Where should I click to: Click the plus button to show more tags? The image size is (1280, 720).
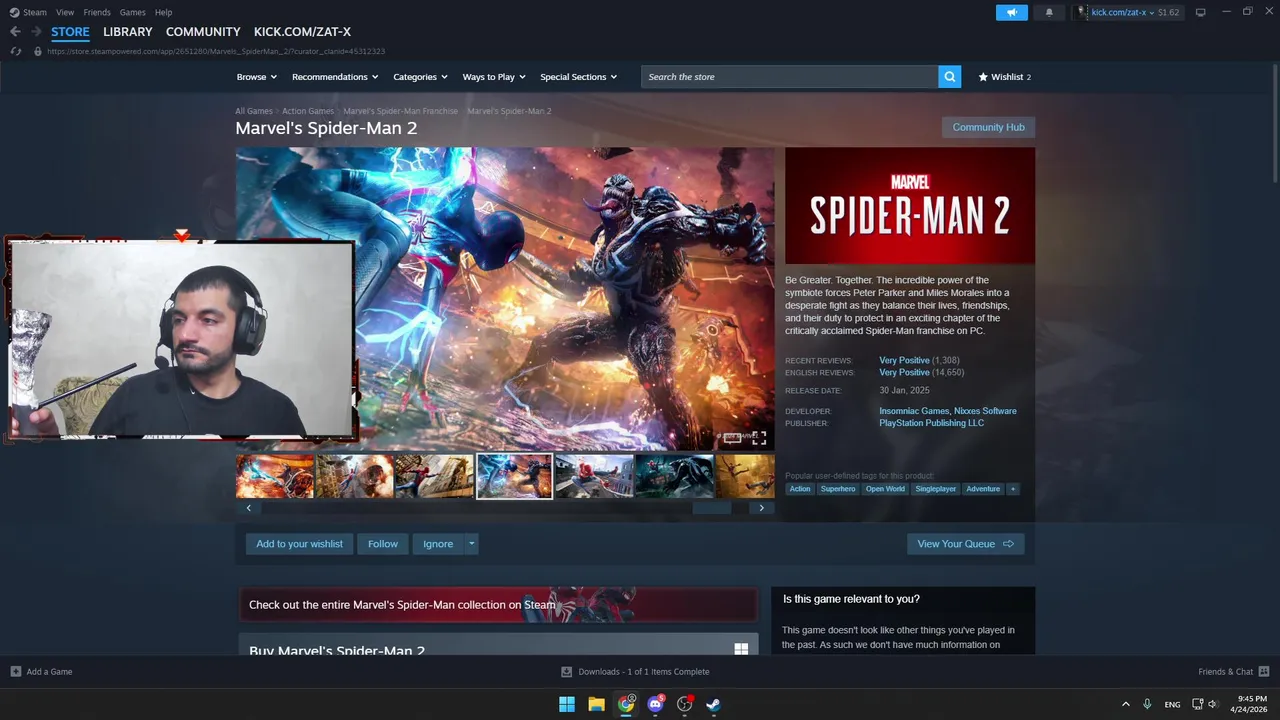[x=1012, y=489]
